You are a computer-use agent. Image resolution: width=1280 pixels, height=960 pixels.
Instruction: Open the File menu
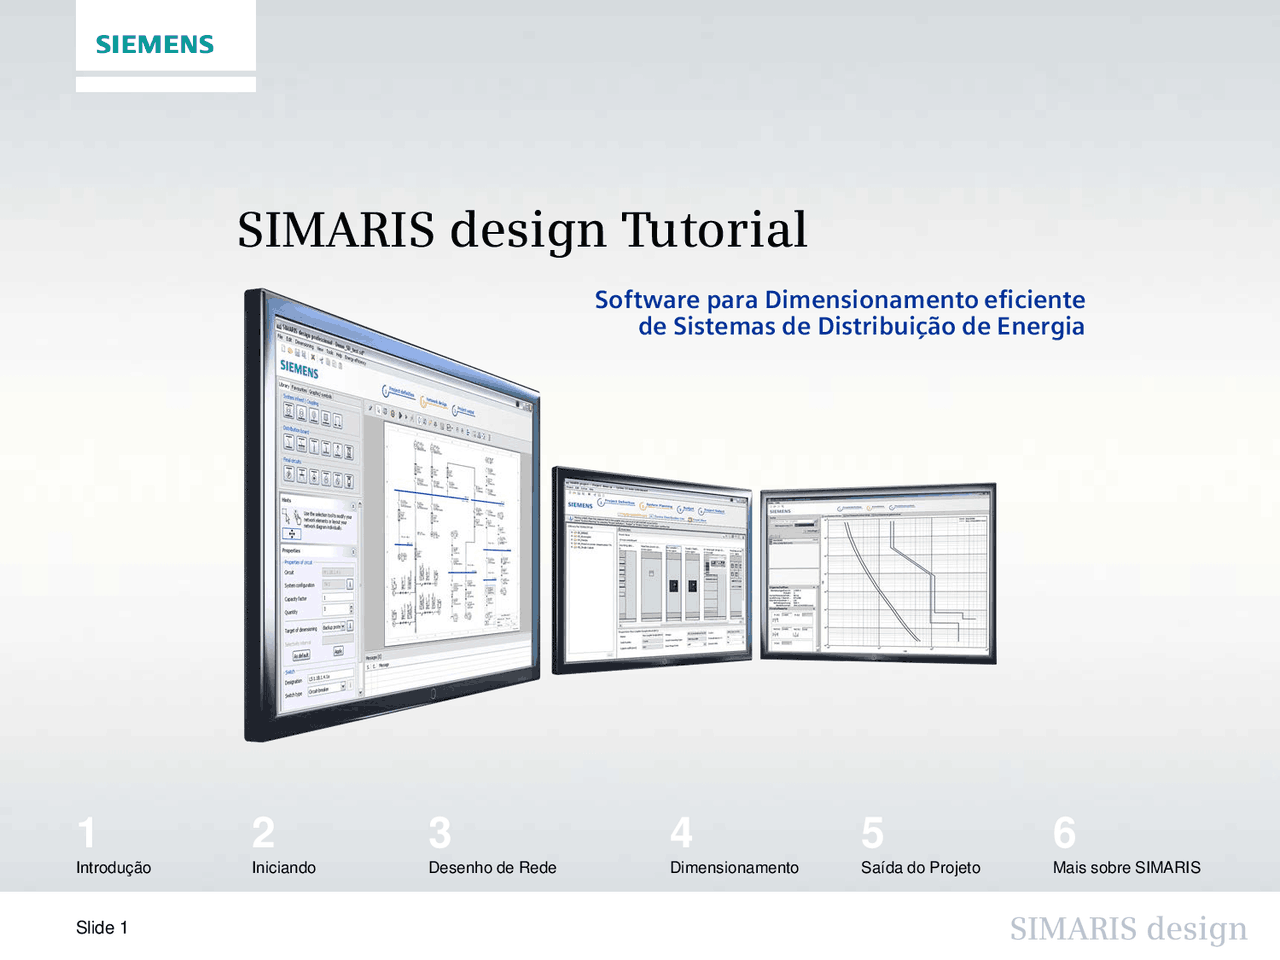279,337
